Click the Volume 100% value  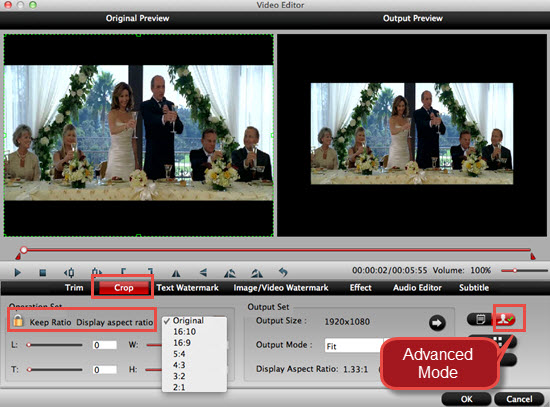[x=480, y=271]
